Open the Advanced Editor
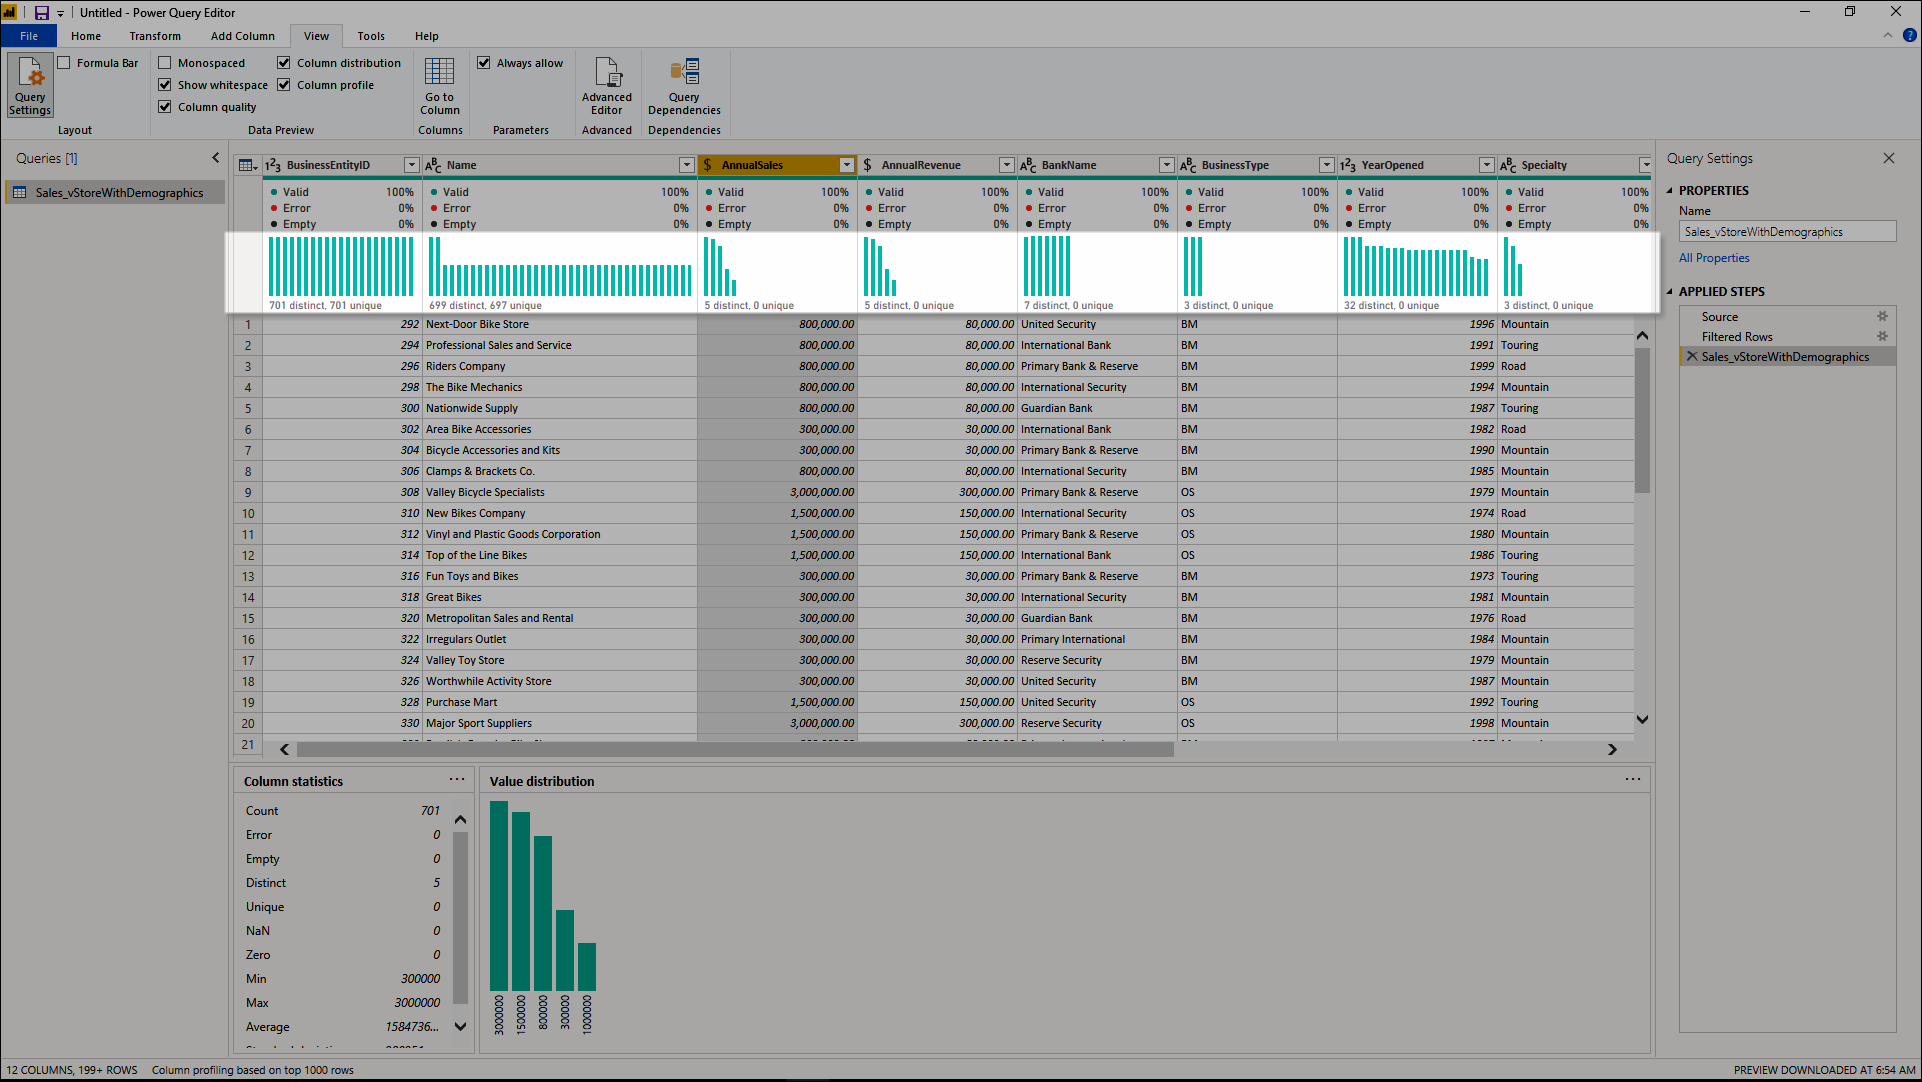 [x=606, y=86]
